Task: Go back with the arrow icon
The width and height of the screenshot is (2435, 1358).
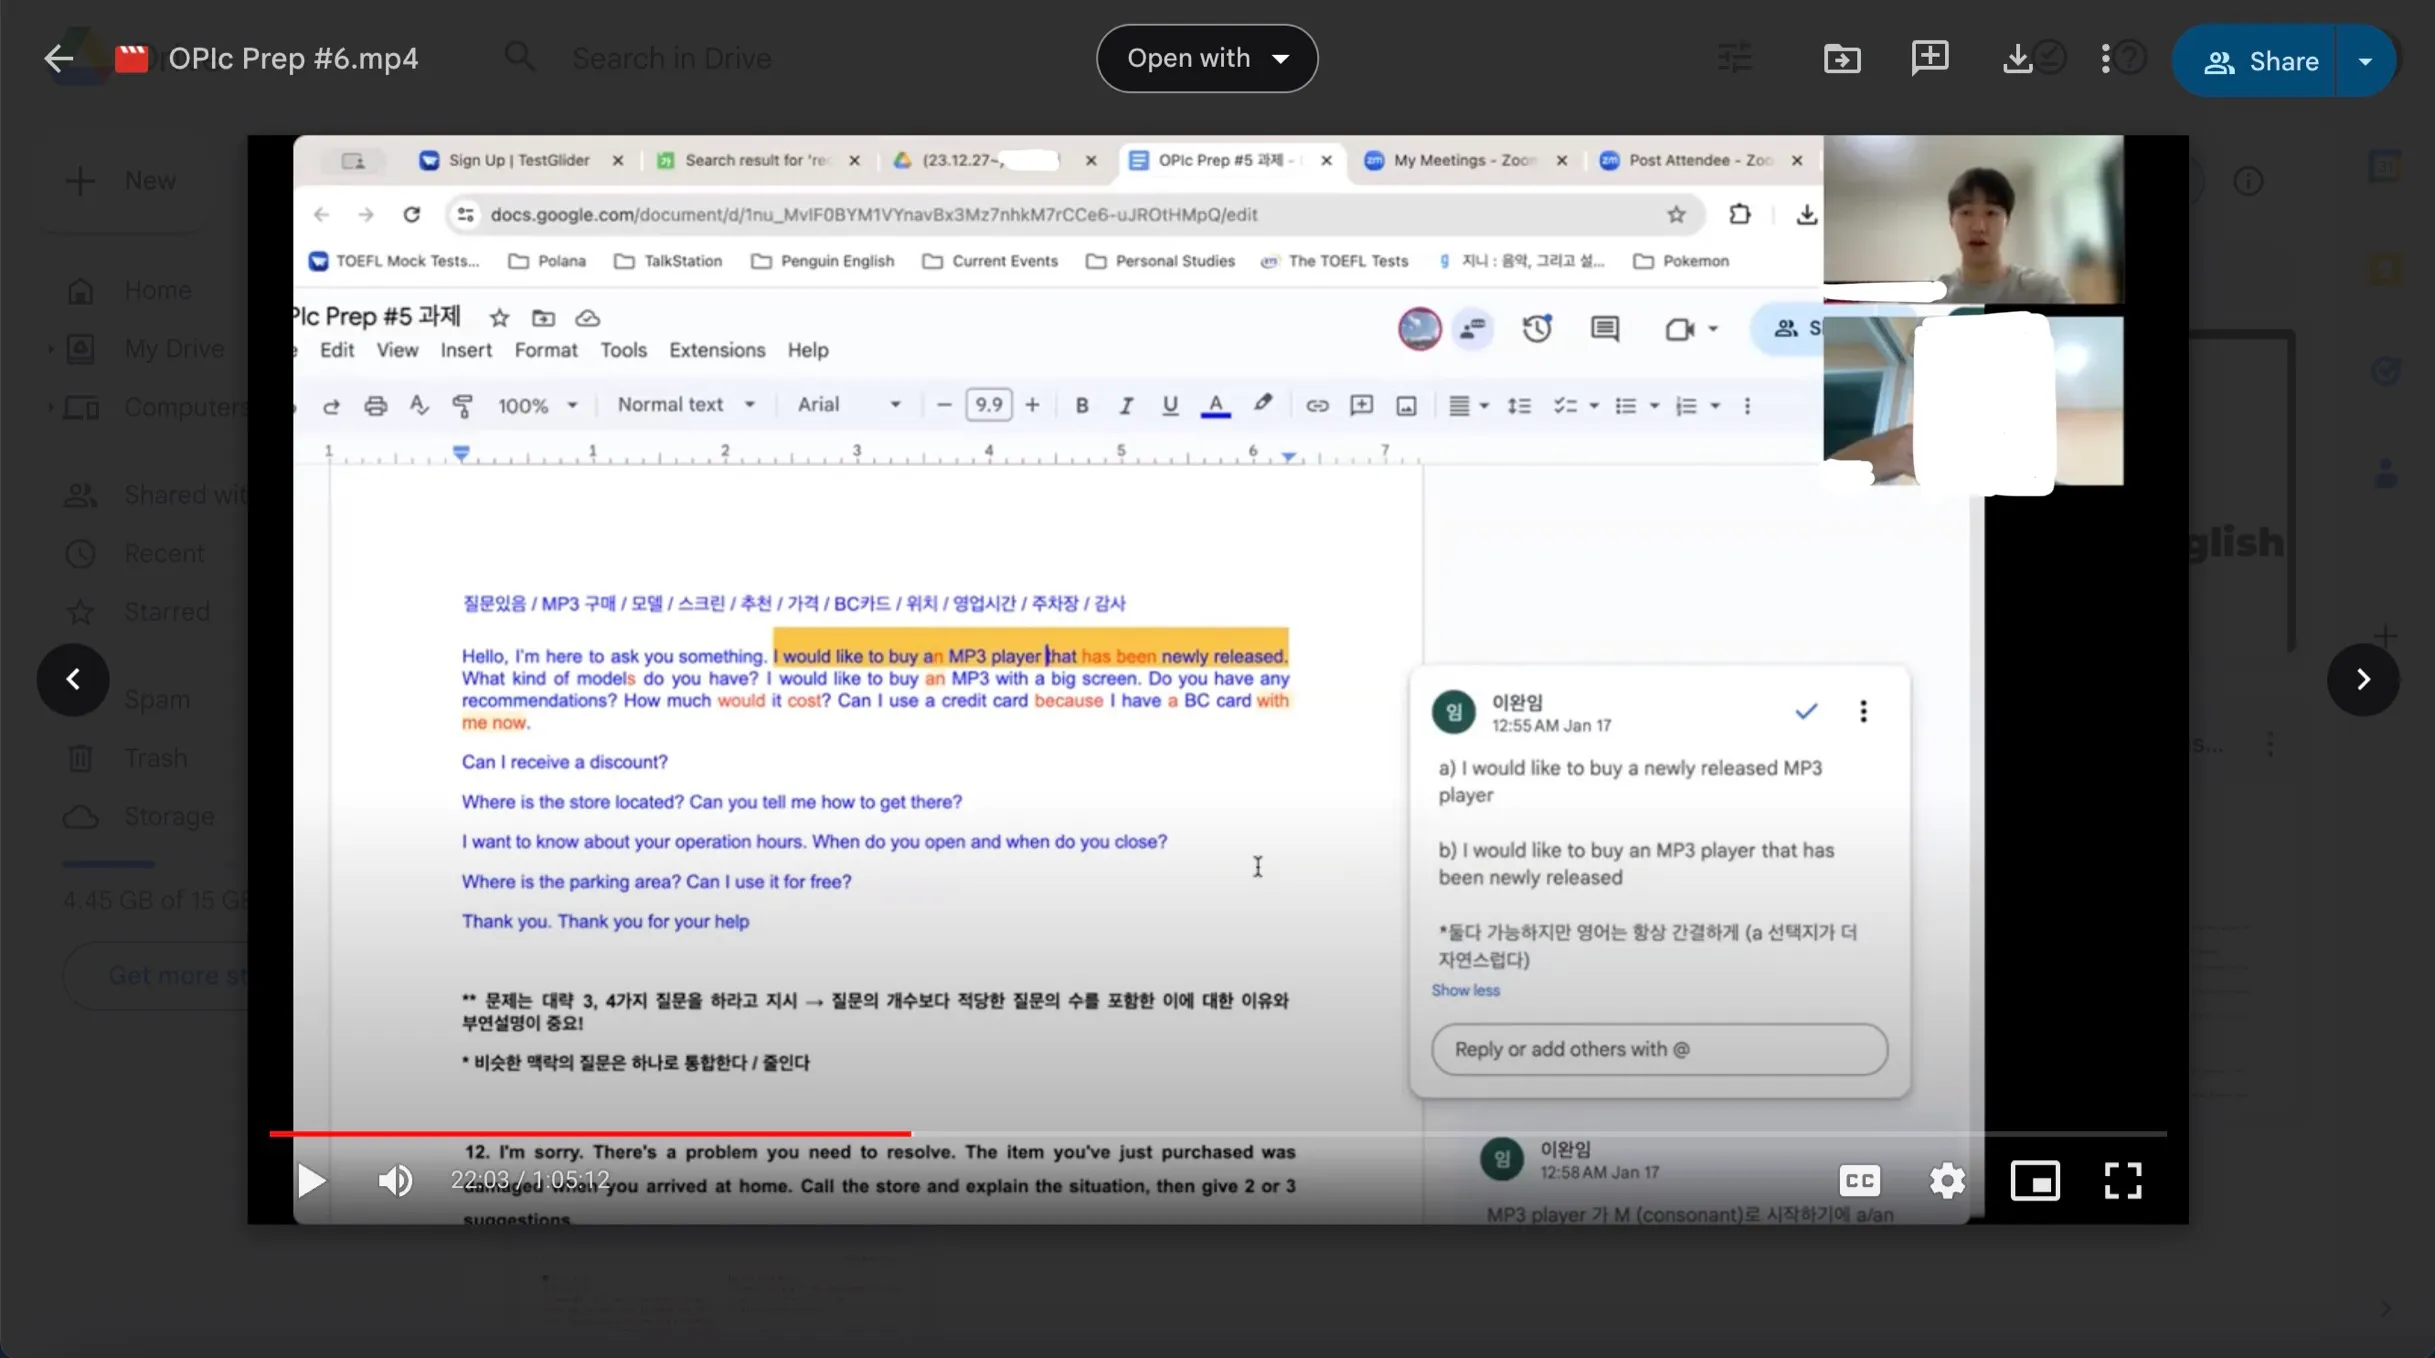Action: pyautogui.click(x=58, y=59)
